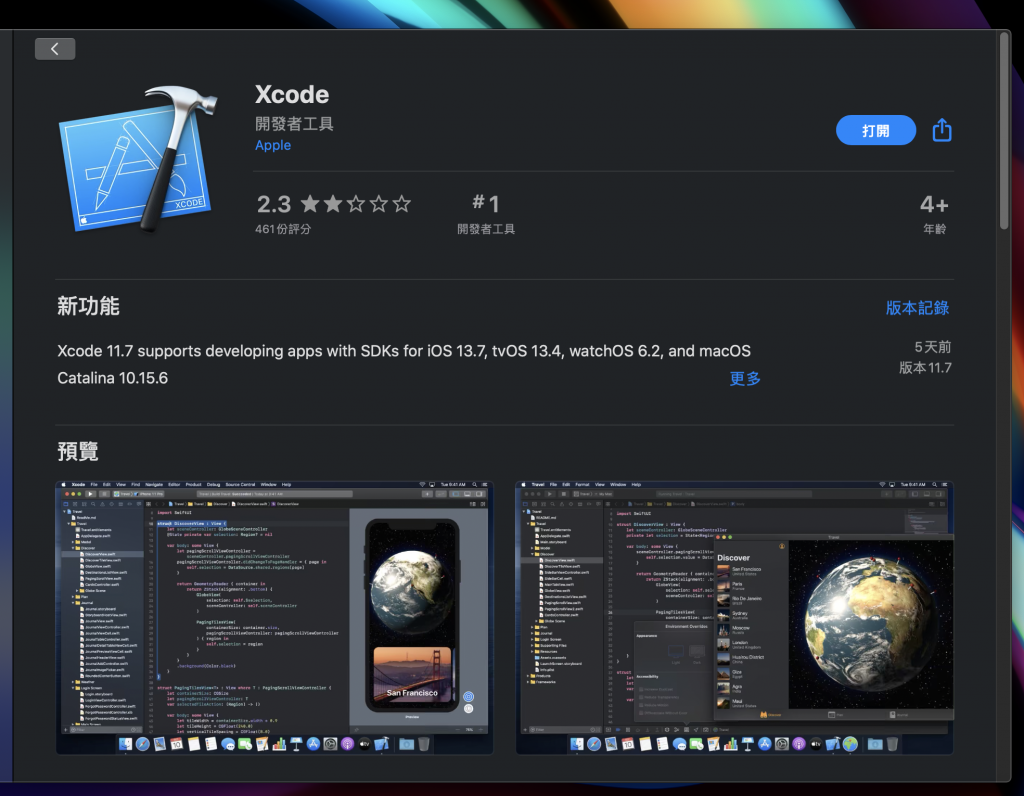Open the second Xcode preview screenshot
This screenshot has width=1024, height=796.
point(734,618)
